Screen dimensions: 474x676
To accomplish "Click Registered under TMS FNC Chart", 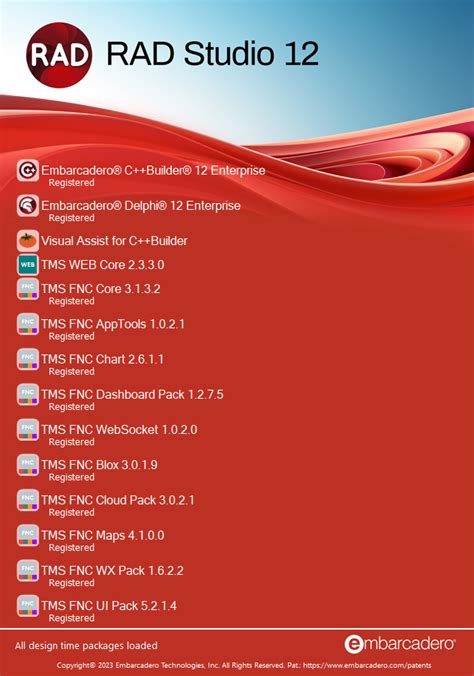I will point(72,372).
